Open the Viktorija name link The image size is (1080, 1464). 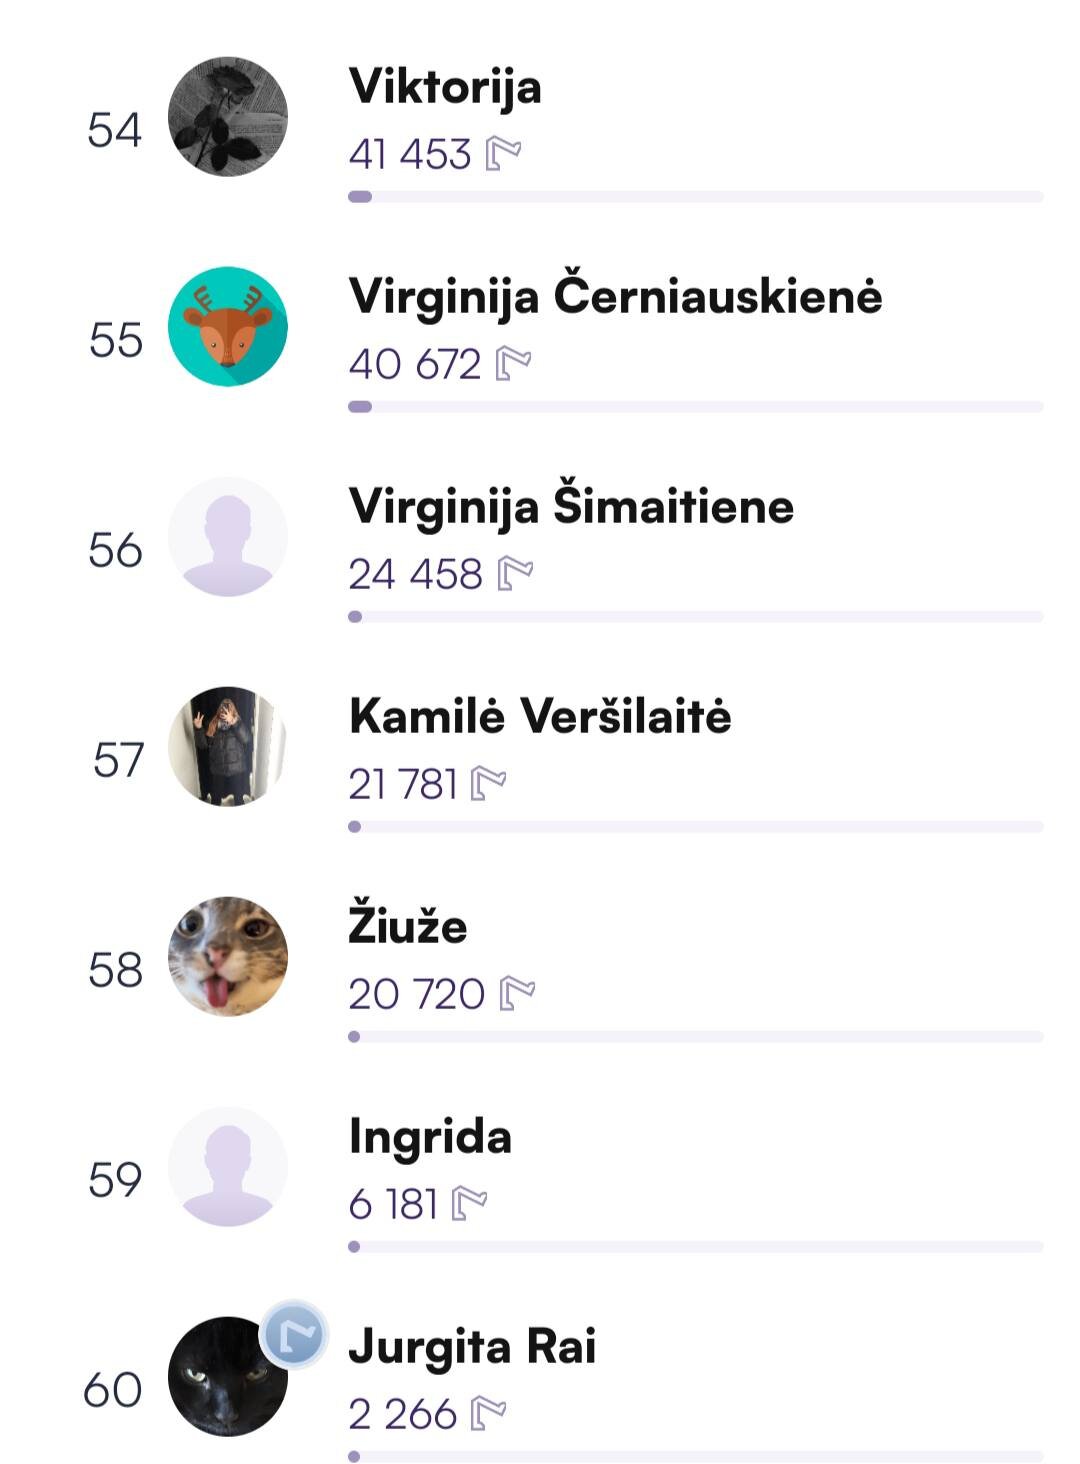tap(445, 87)
